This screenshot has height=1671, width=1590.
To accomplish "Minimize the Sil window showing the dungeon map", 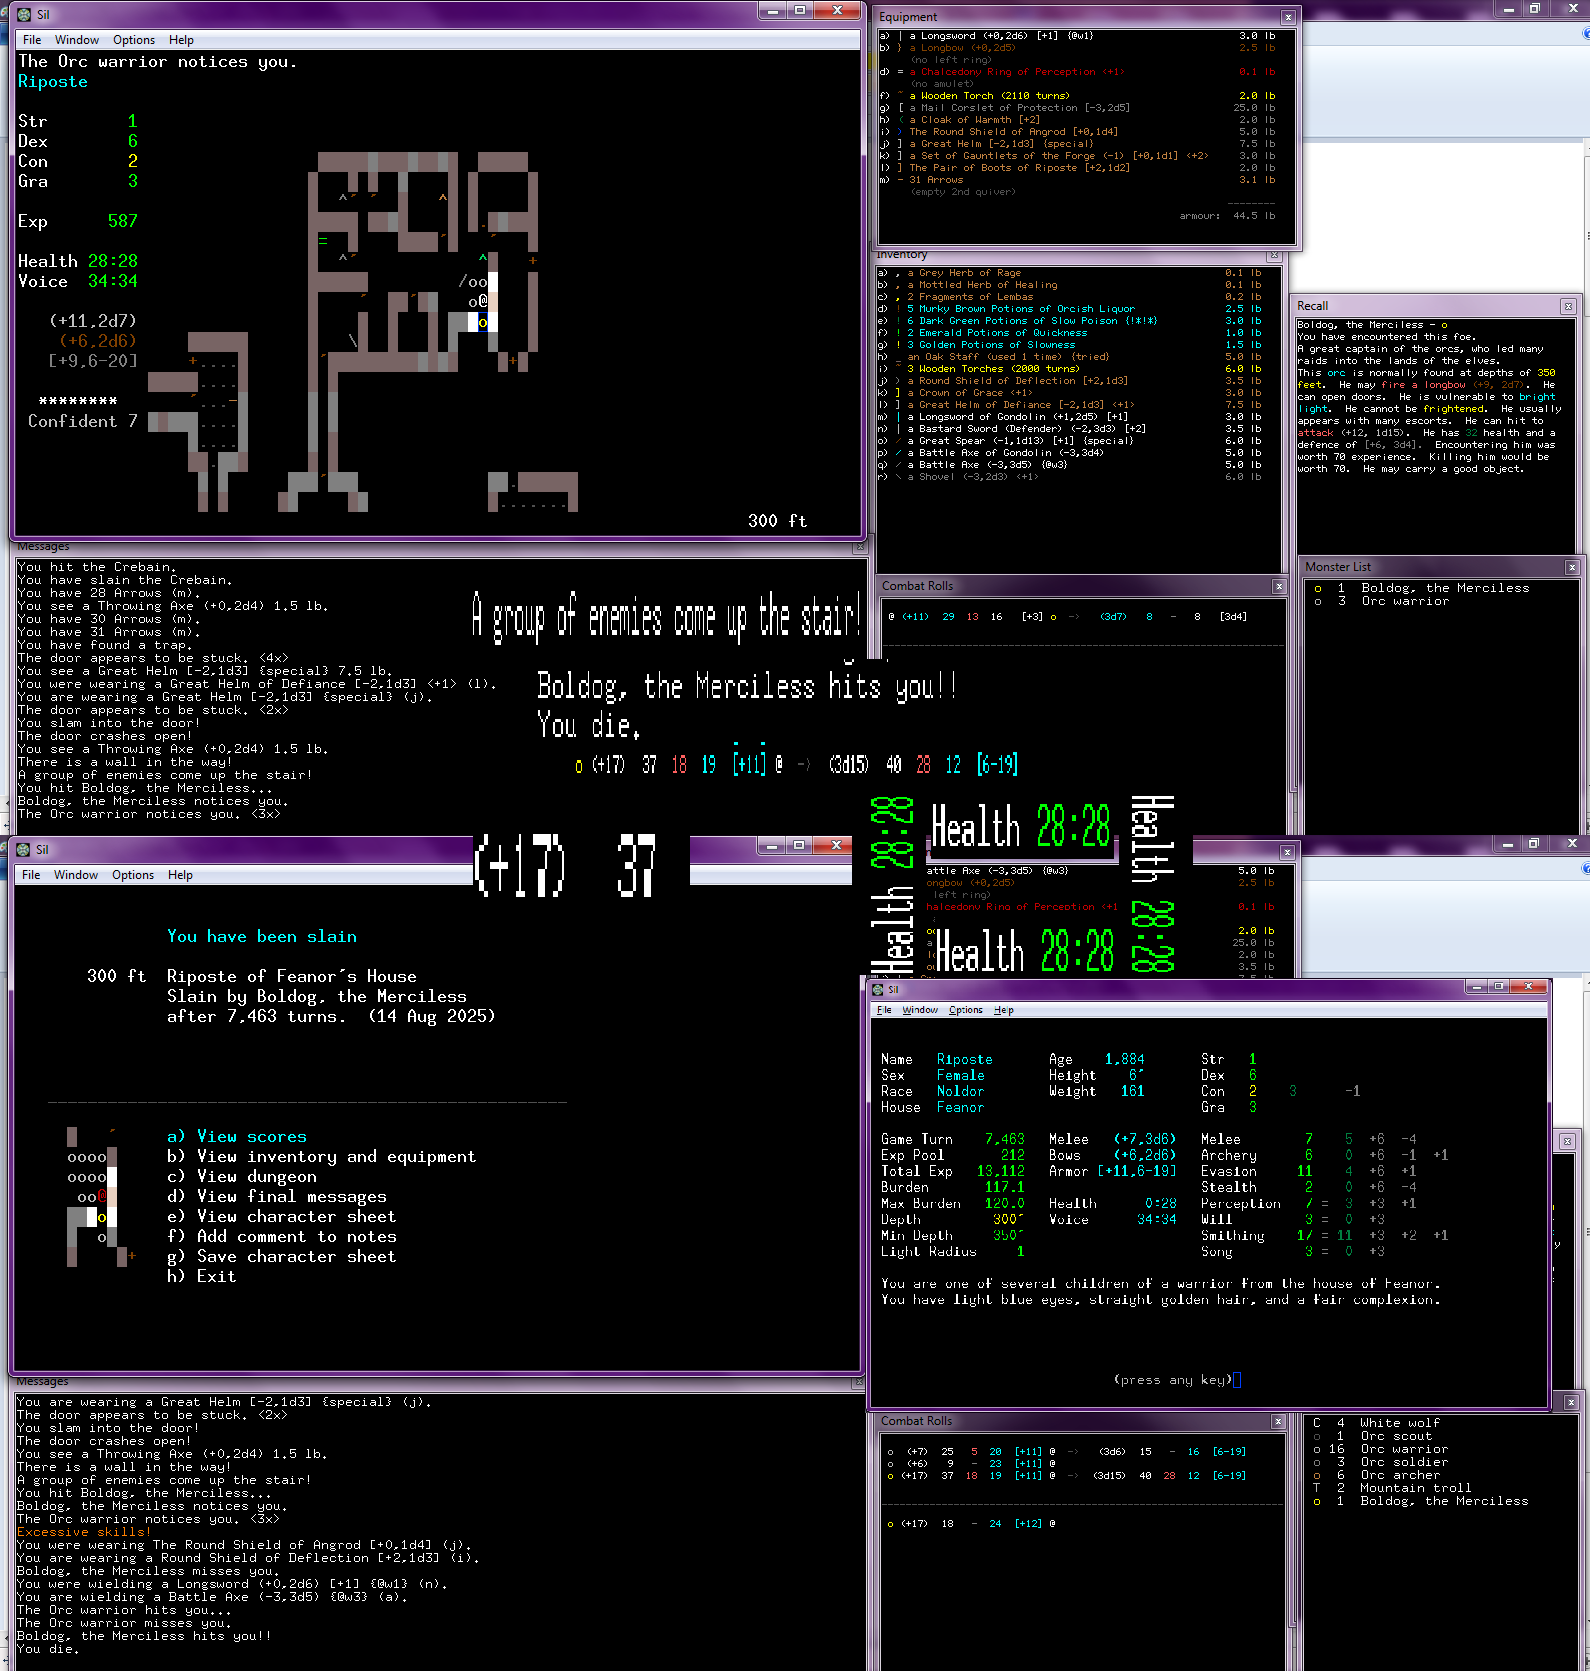I will 772,11.
